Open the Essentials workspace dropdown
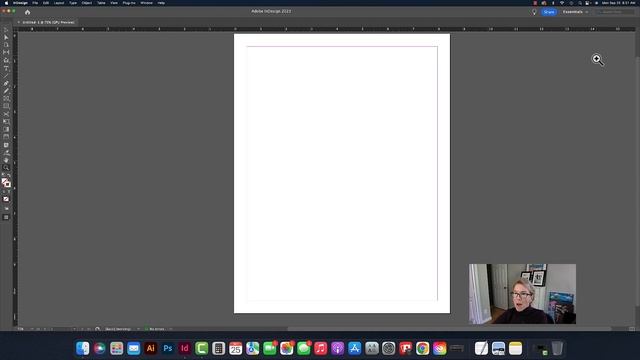This screenshot has width=640, height=360. tap(576, 12)
